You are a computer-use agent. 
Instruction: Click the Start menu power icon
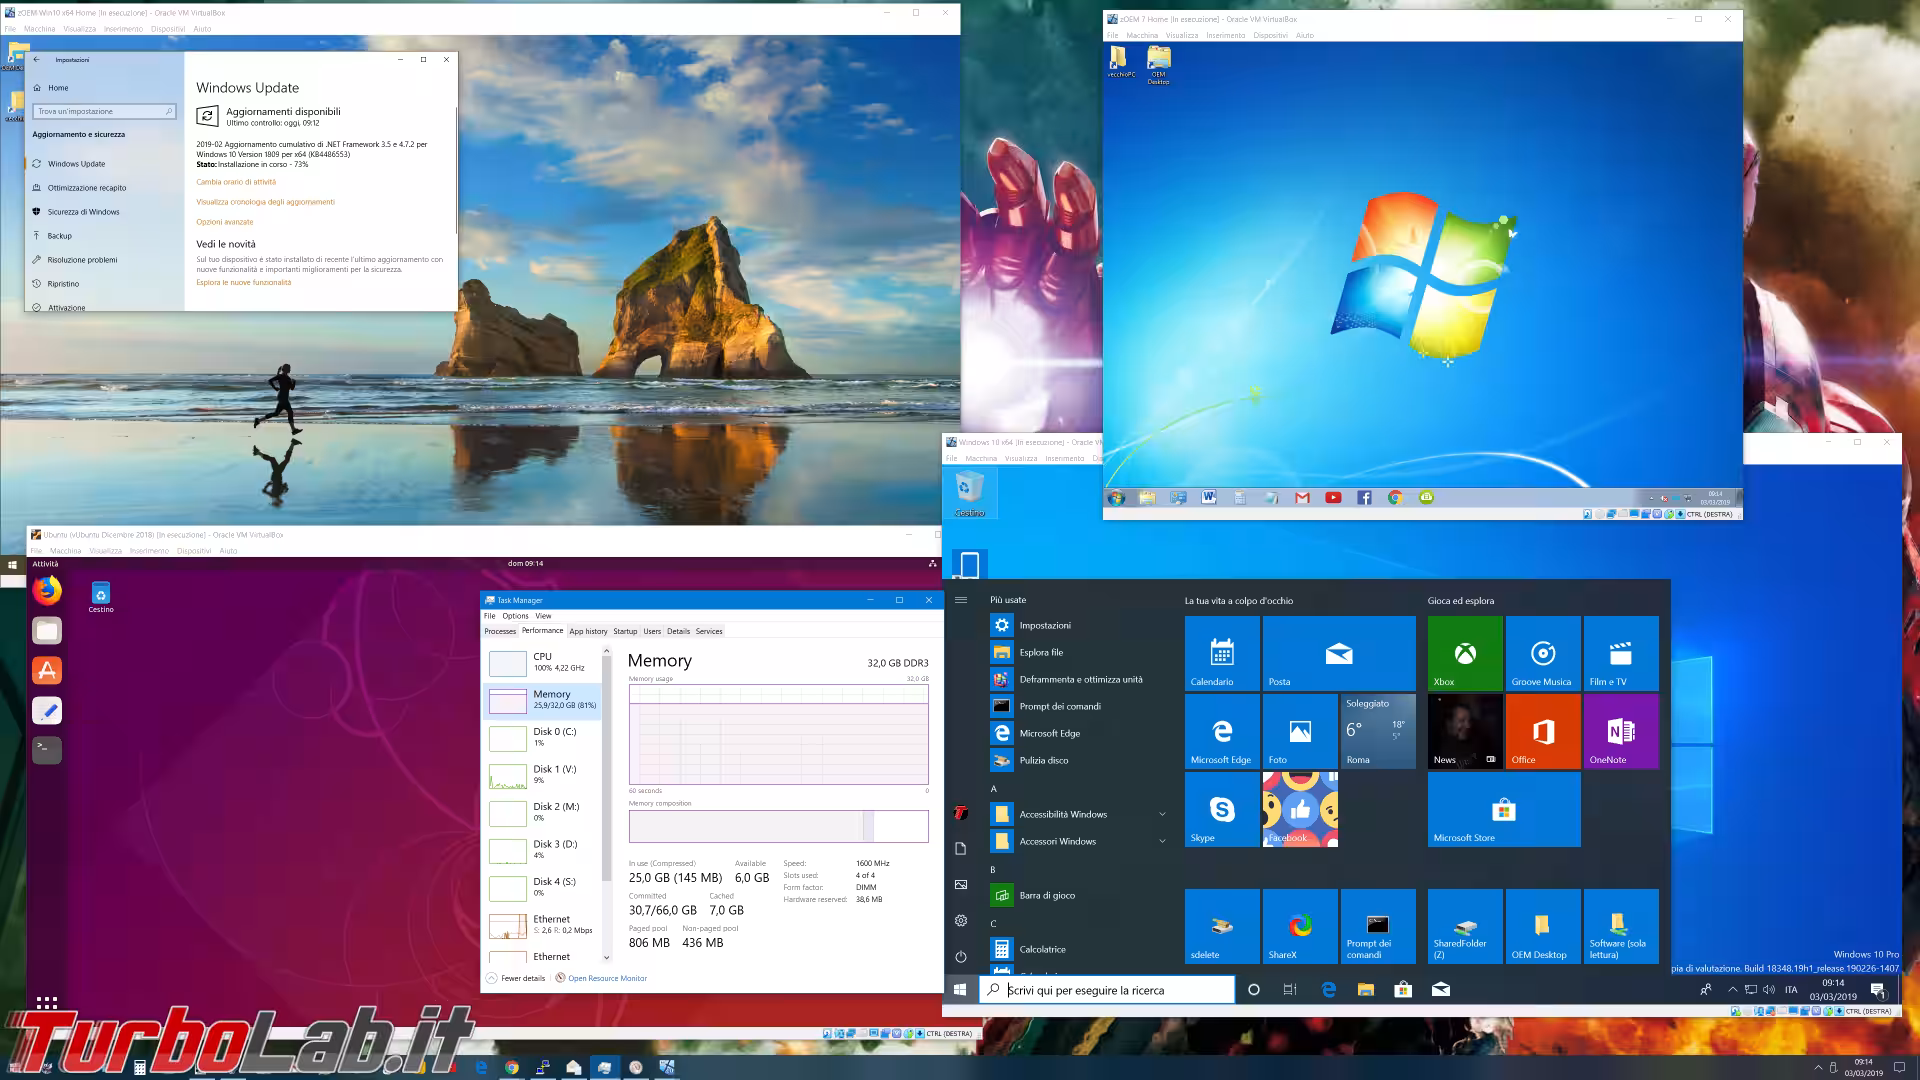click(x=961, y=956)
